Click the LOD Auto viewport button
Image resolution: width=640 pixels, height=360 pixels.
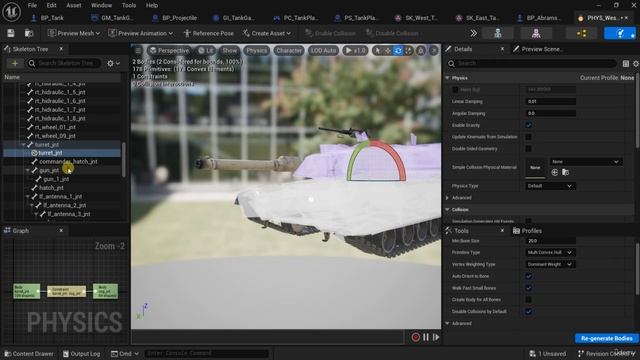point(323,50)
